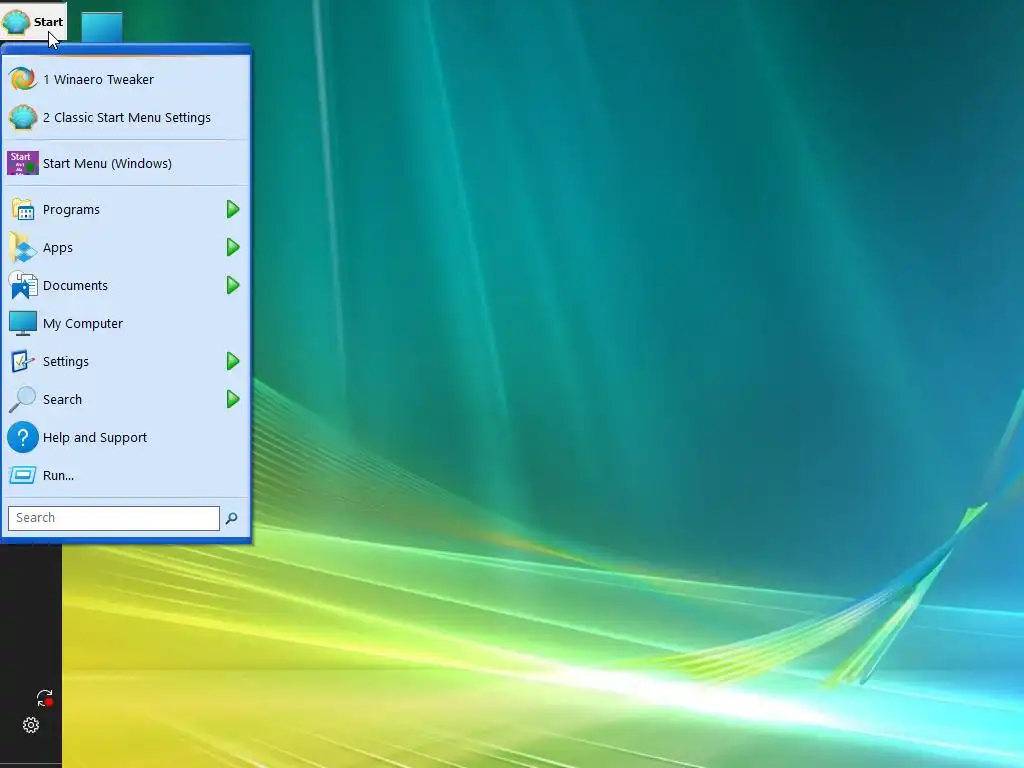Click the Start button with shell icon

(33, 22)
